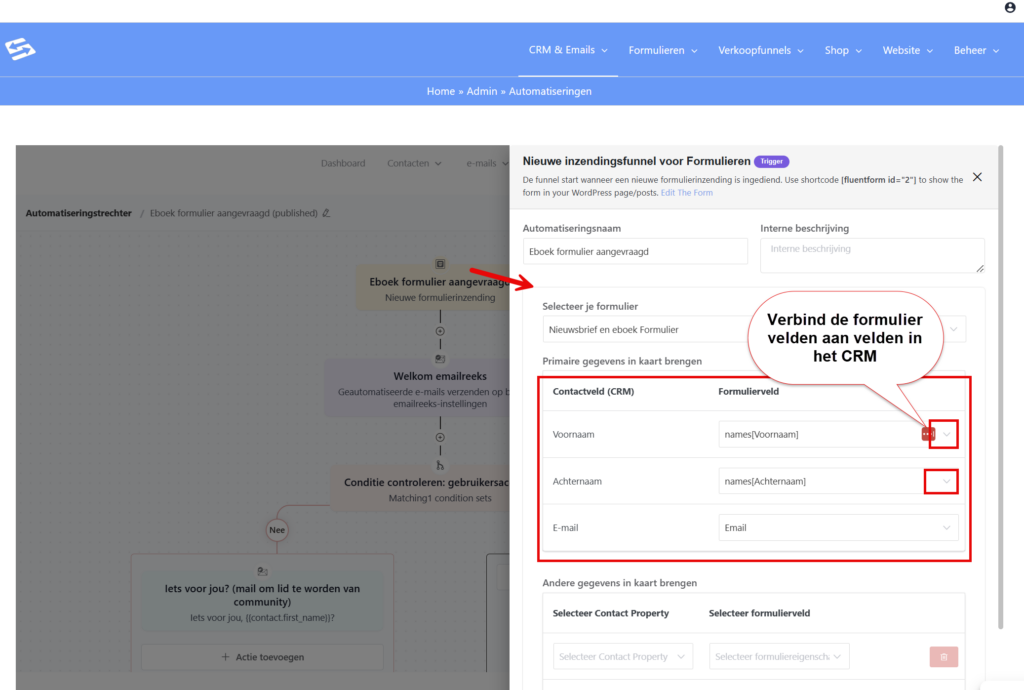1024x690 pixels.
Task: Close the trigger settings panel
Action: pyautogui.click(x=977, y=177)
